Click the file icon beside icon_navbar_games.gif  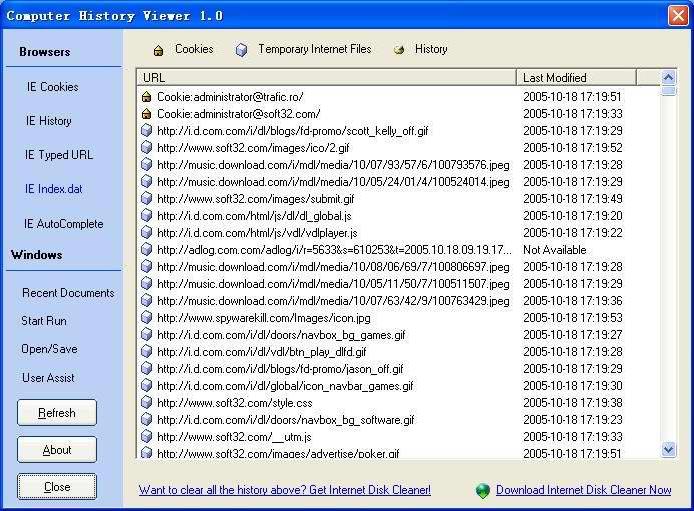pyautogui.click(x=147, y=386)
